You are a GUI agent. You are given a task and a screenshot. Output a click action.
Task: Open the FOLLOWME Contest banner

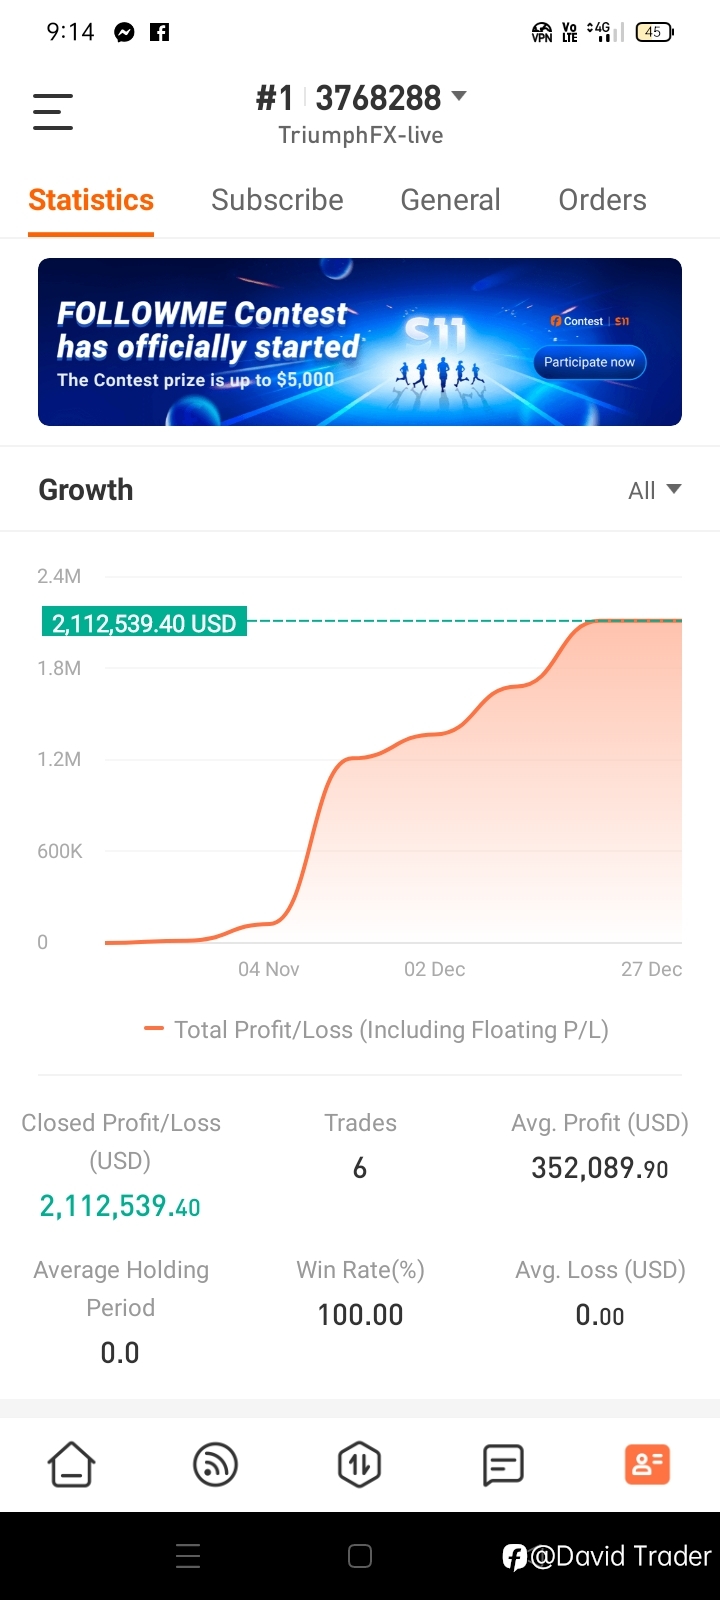point(360,342)
